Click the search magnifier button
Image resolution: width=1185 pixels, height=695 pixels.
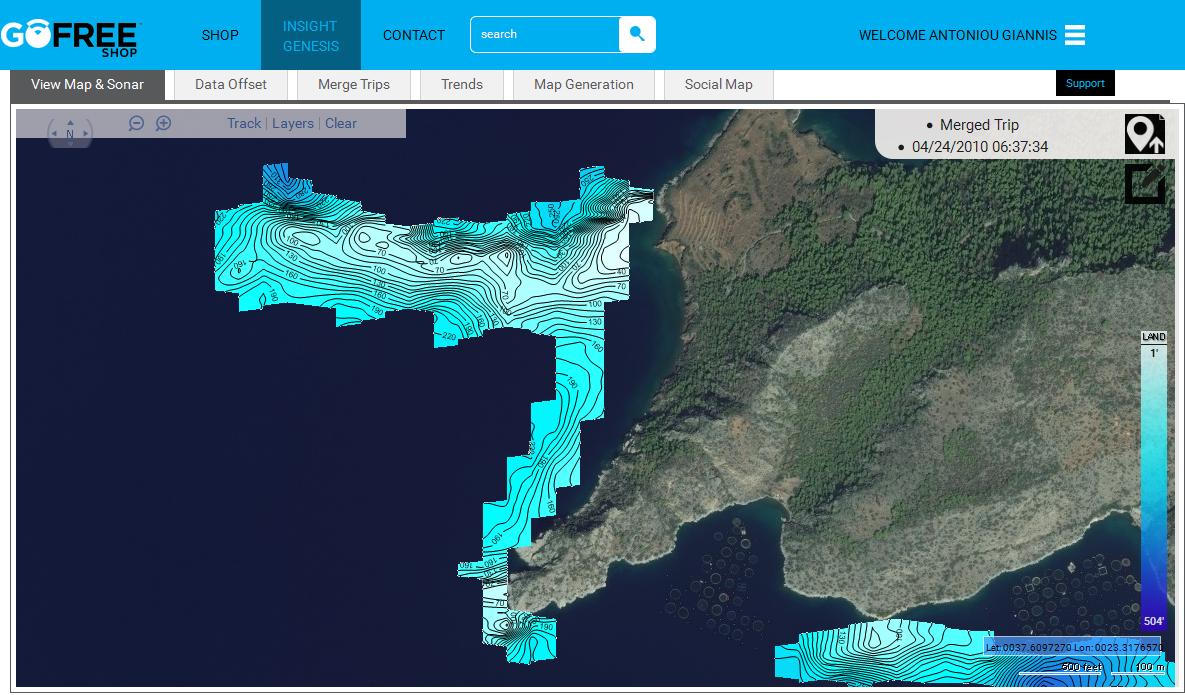637,35
